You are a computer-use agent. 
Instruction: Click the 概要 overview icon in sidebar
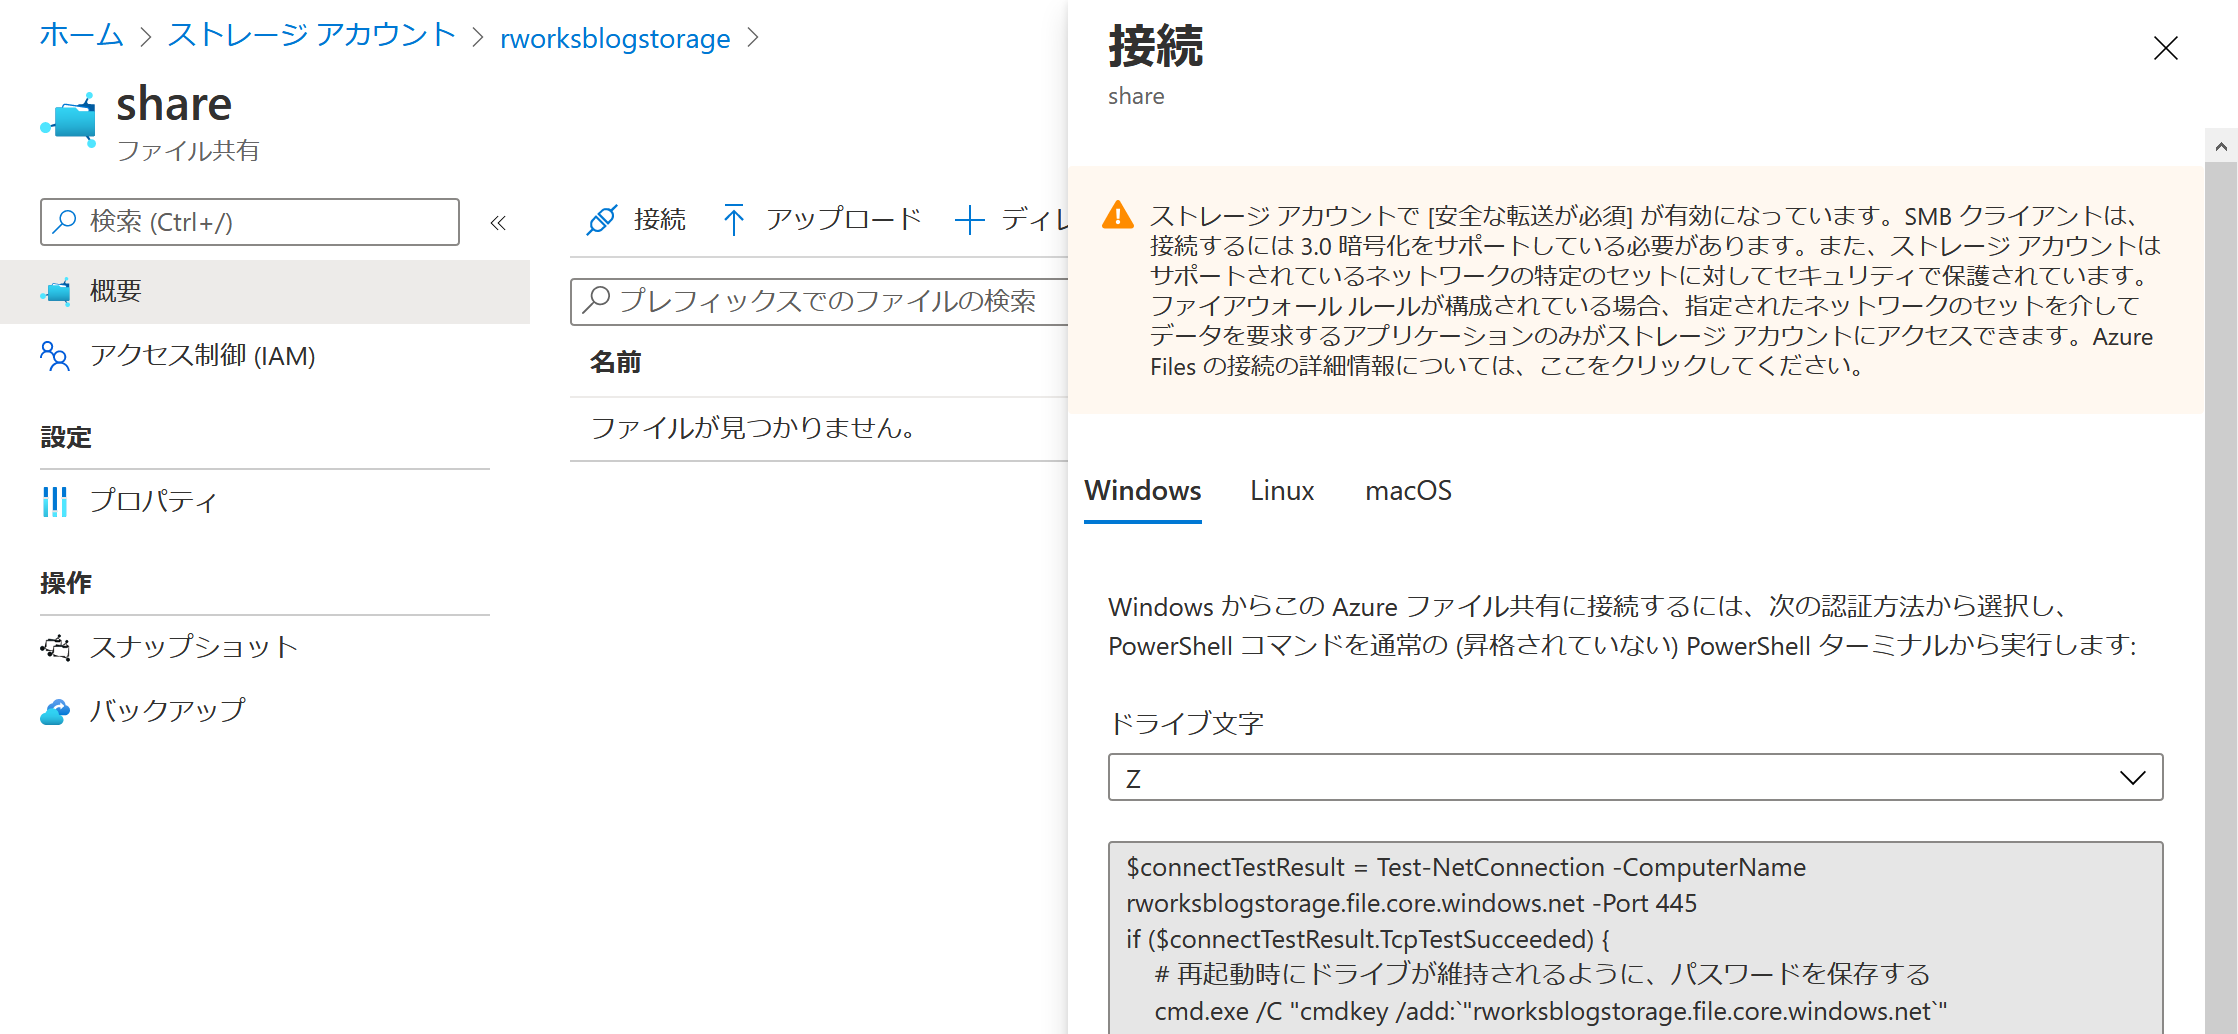click(56, 291)
